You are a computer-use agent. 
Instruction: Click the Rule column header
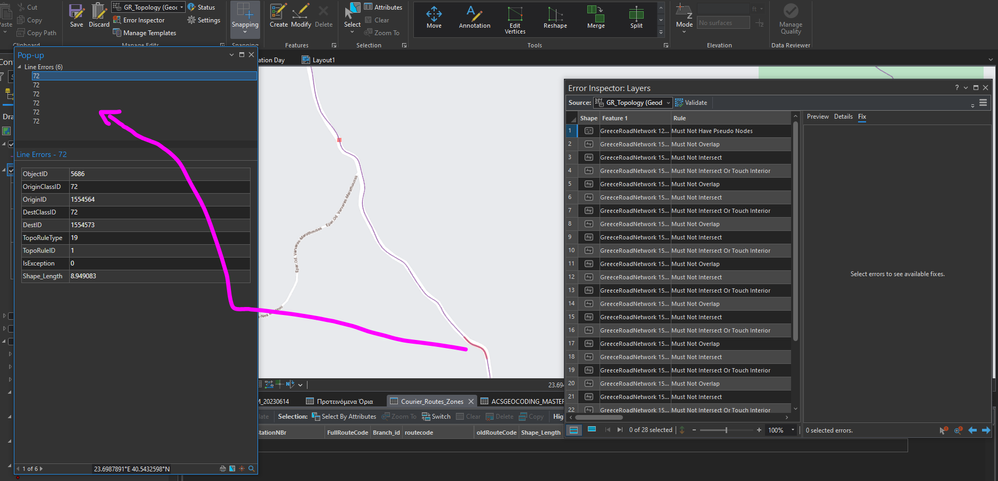pos(731,118)
